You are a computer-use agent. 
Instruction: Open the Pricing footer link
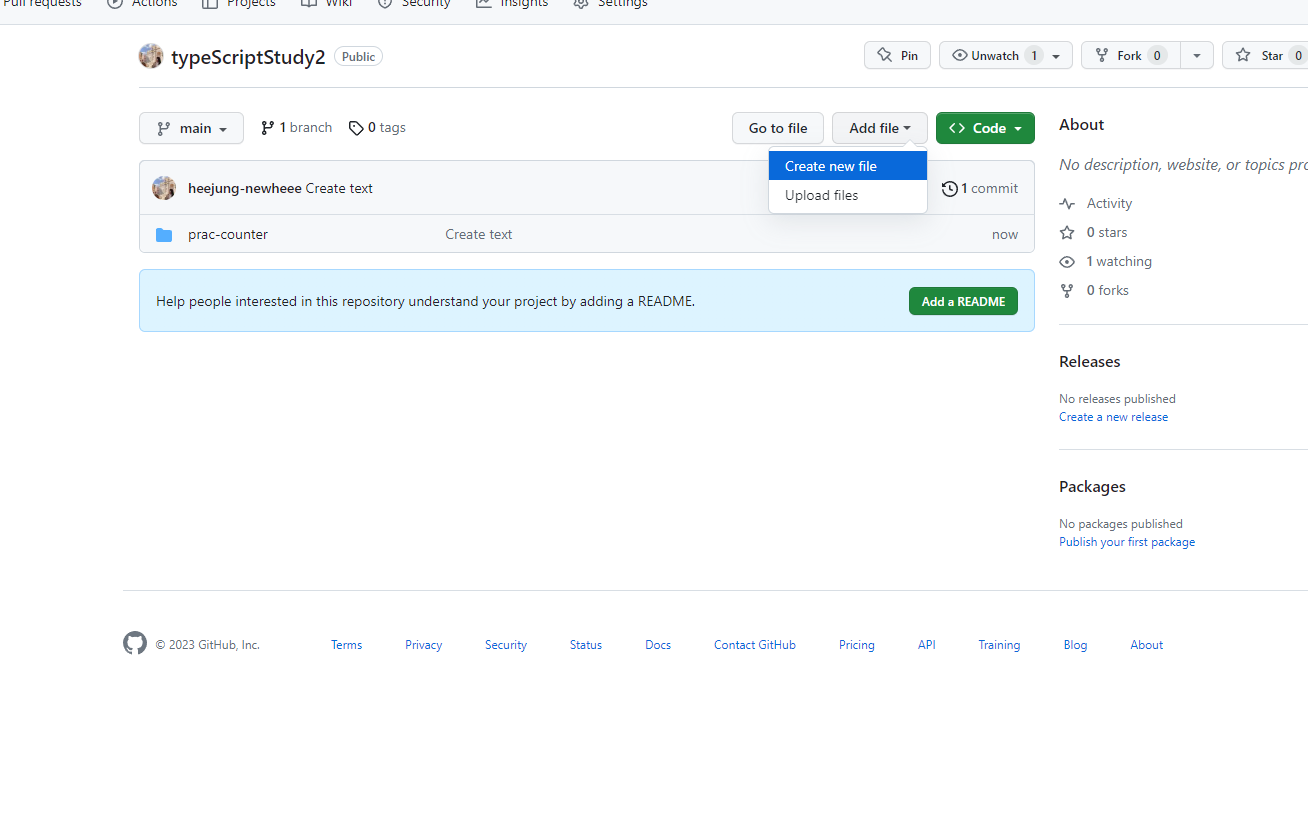(x=857, y=645)
